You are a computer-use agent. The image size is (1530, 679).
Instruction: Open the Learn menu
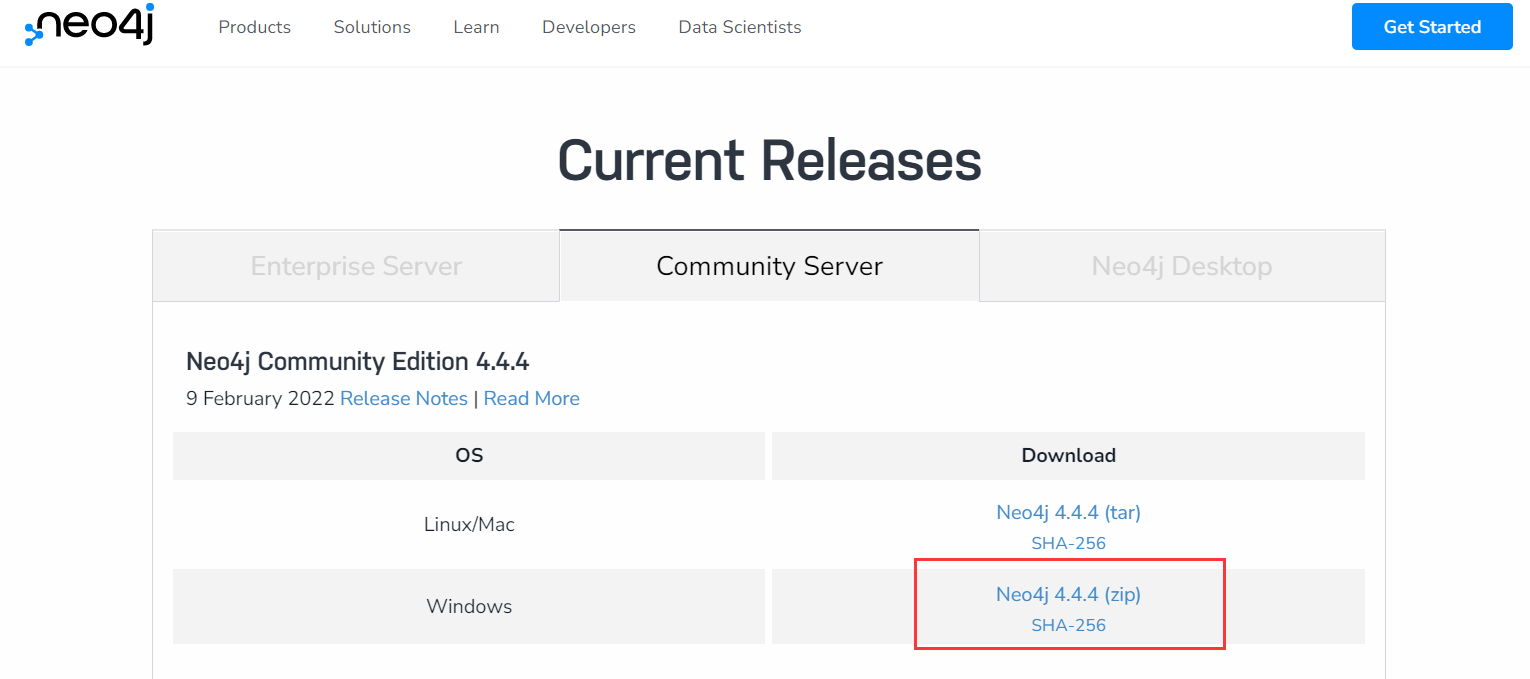point(476,27)
